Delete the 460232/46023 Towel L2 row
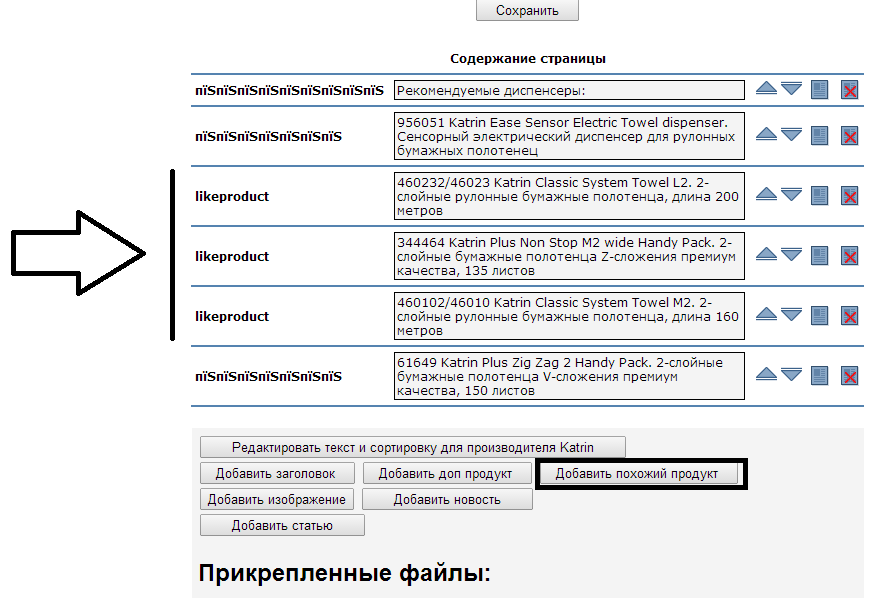This screenshot has width=893, height=598. 849,195
